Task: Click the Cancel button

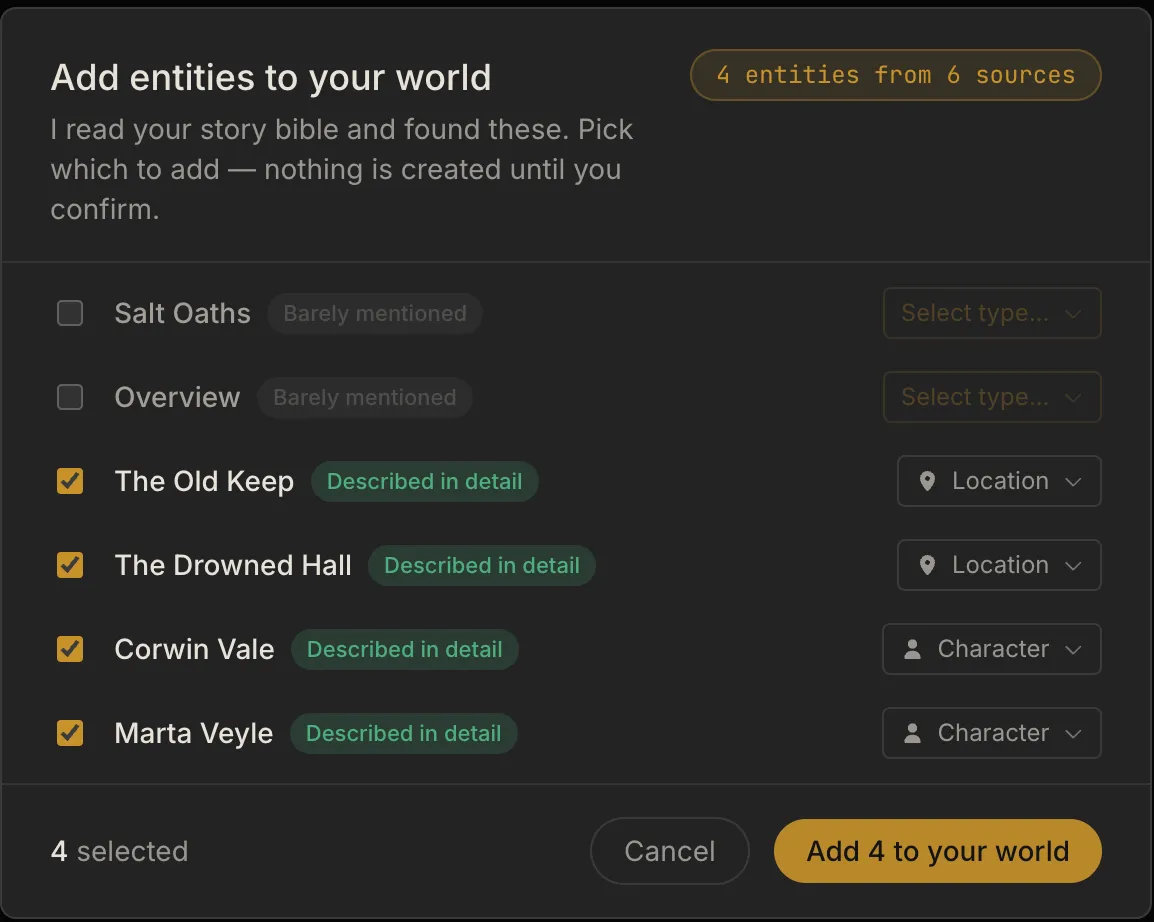Action: coord(670,851)
